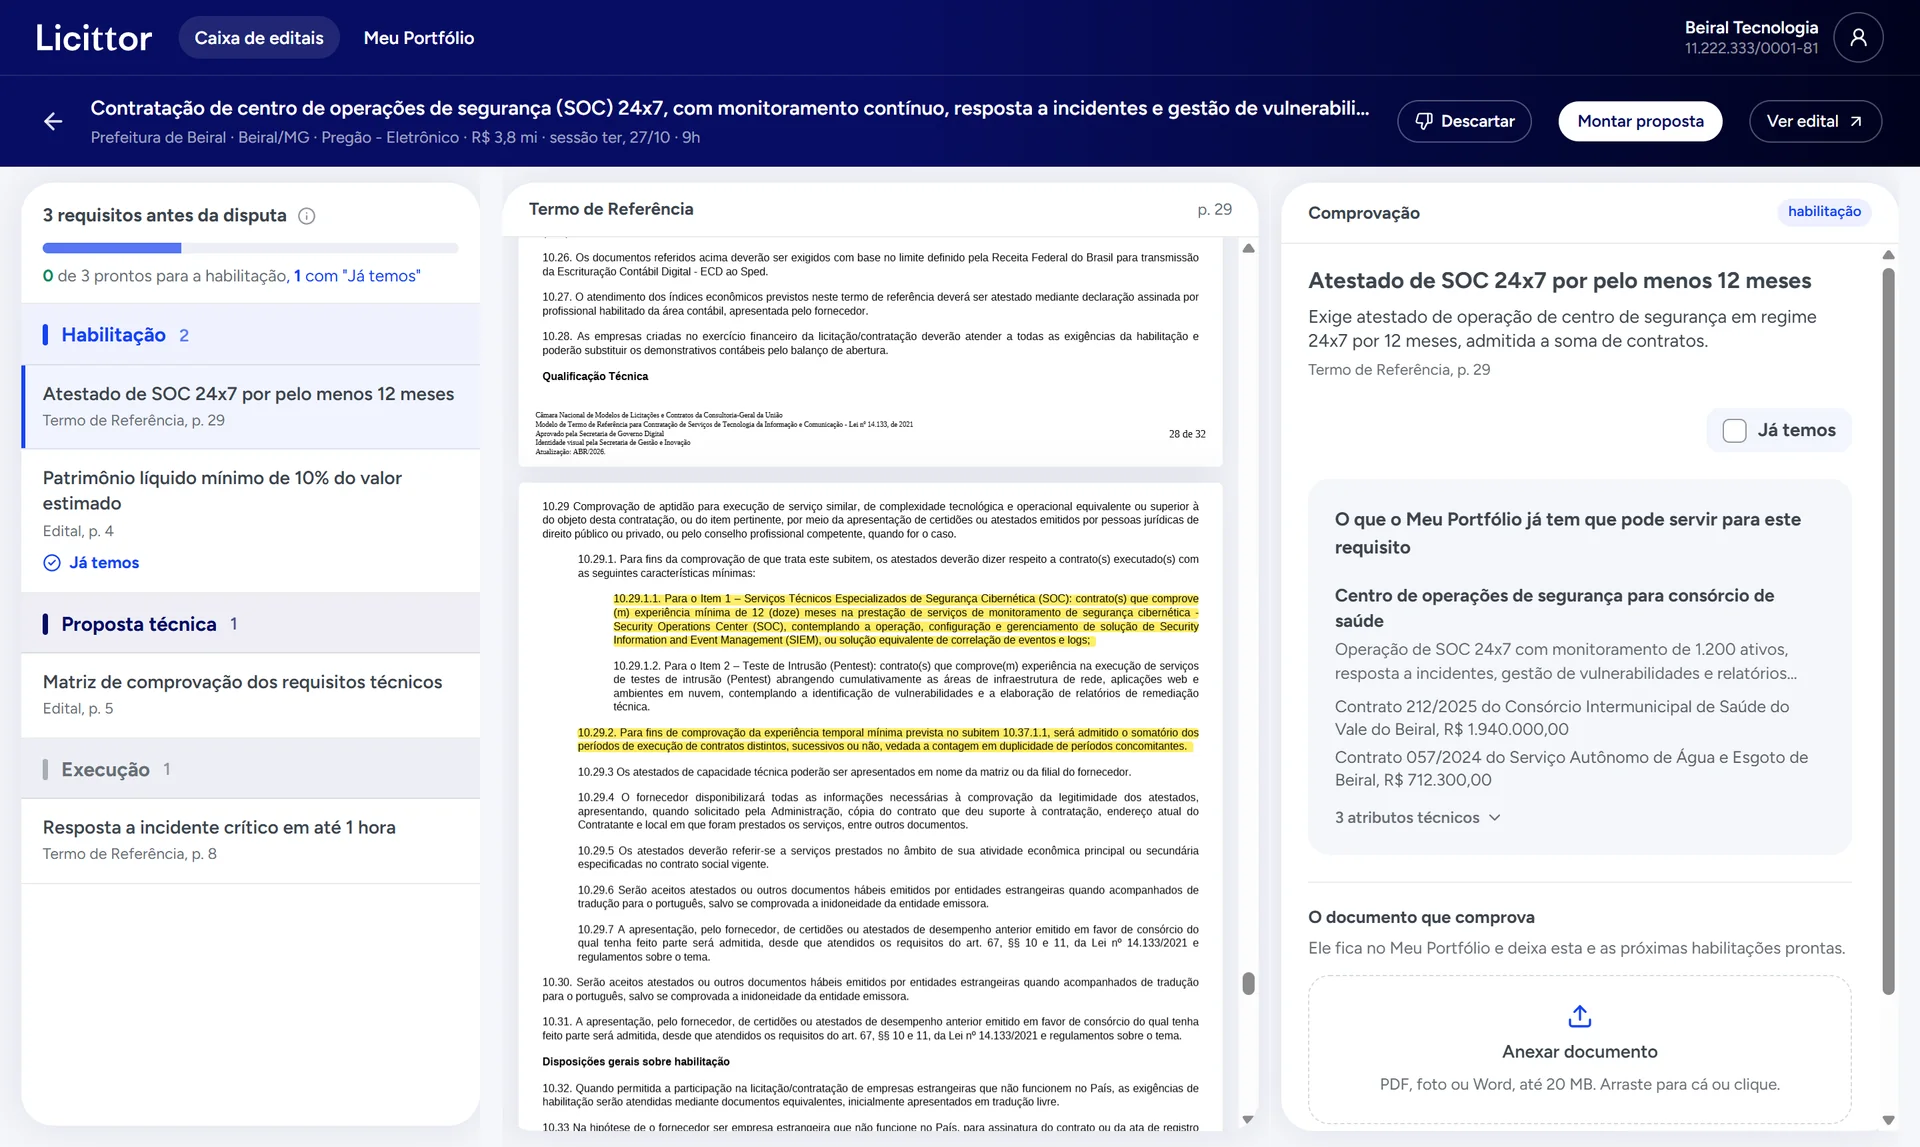Image resolution: width=1920 pixels, height=1147 pixels.
Task: Select Matriz de comprovação dos requisitos técnicos
Action: point(250,694)
